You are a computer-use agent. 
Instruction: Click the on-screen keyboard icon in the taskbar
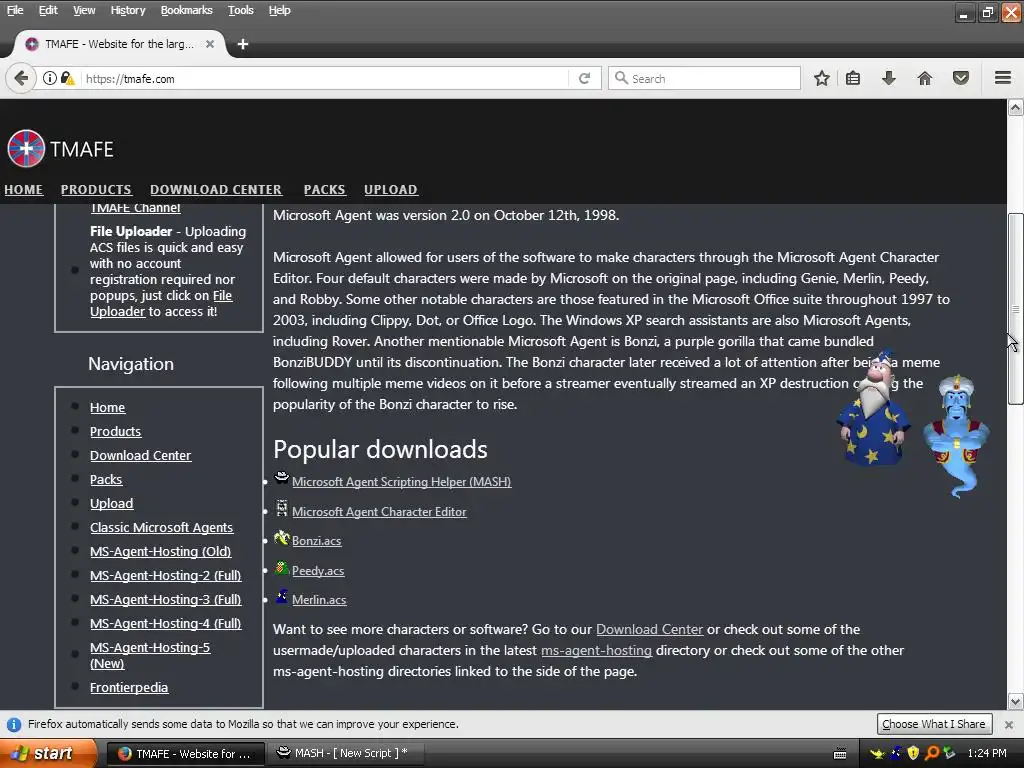pos(840,754)
